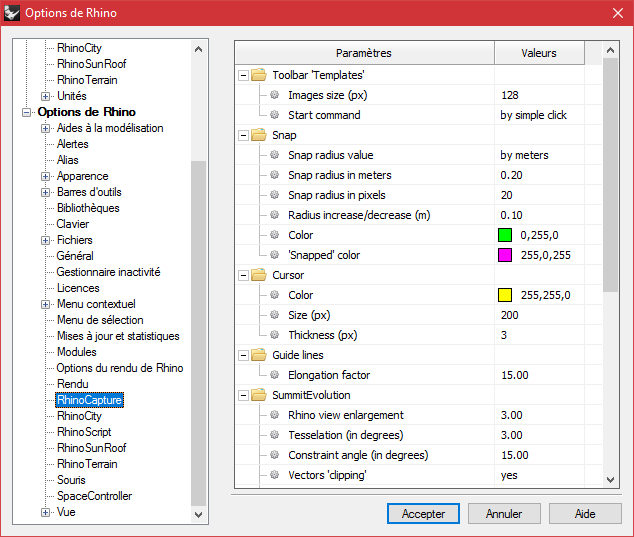Click gear icon beside Start command
The height and width of the screenshot is (537, 634).
[275, 115]
